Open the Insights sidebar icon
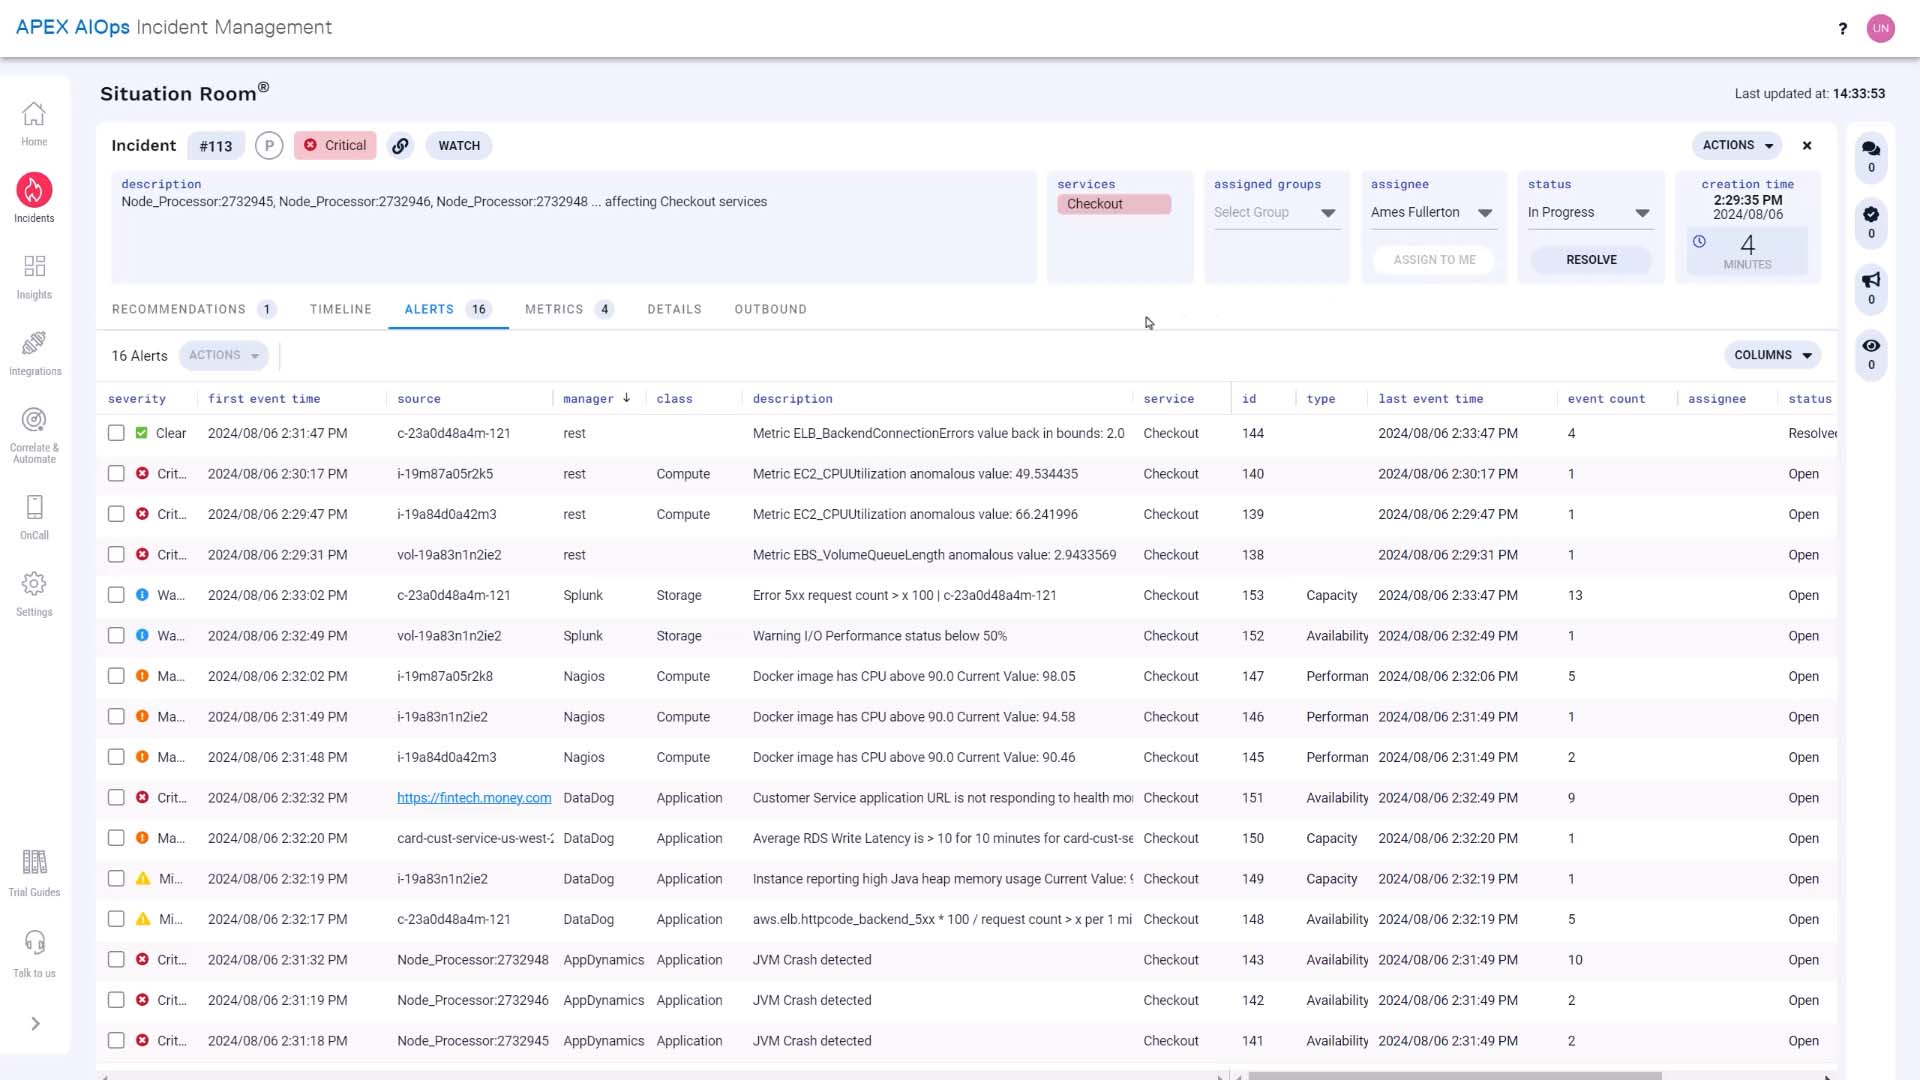This screenshot has width=1920, height=1080. (x=34, y=266)
